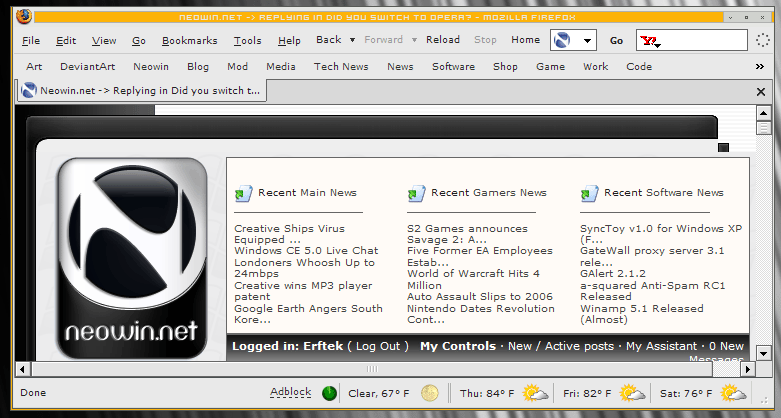This screenshot has height=418, width=781.
Task: Click the moon icon beside current weather
Action: pyautogui.click(x=430, y=393)
